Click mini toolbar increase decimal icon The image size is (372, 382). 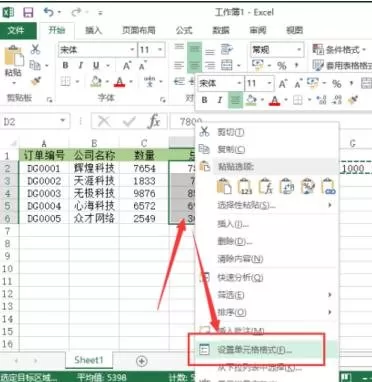click(x=322, y=100)
